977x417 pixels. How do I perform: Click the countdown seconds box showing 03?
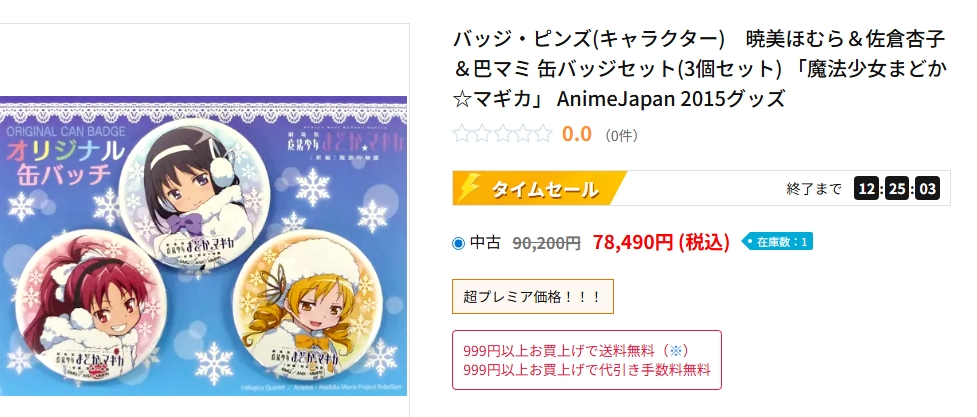click(928, 188)
